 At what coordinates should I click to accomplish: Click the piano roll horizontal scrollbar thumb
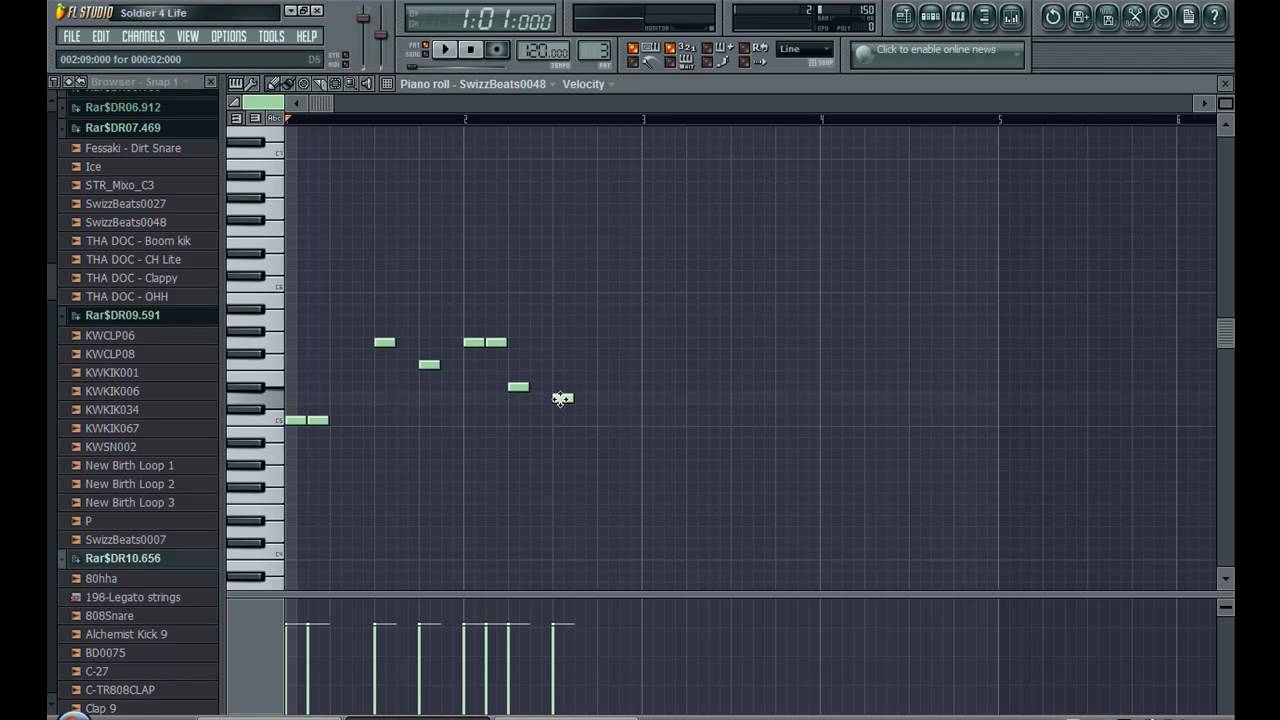click(x=321, y=103)
